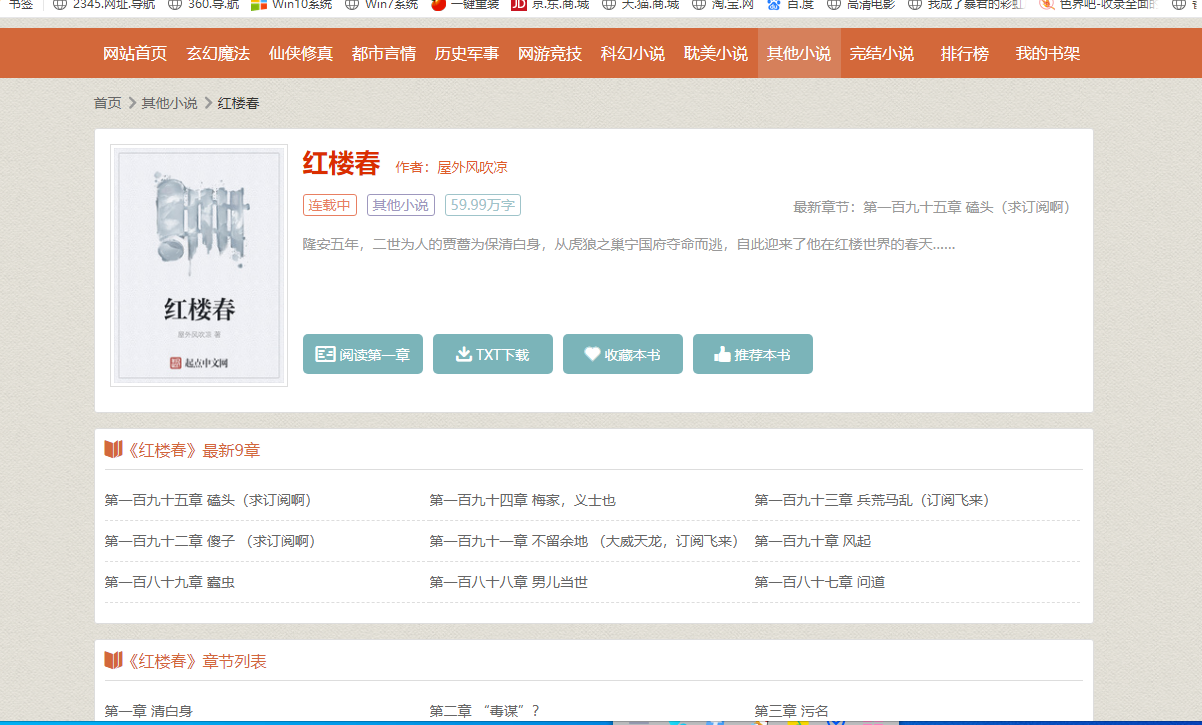The width and height of the screenshot is (1202, 725).
Task: Switch to the 玄幻魔法 category tab
Action: [218, 53]
